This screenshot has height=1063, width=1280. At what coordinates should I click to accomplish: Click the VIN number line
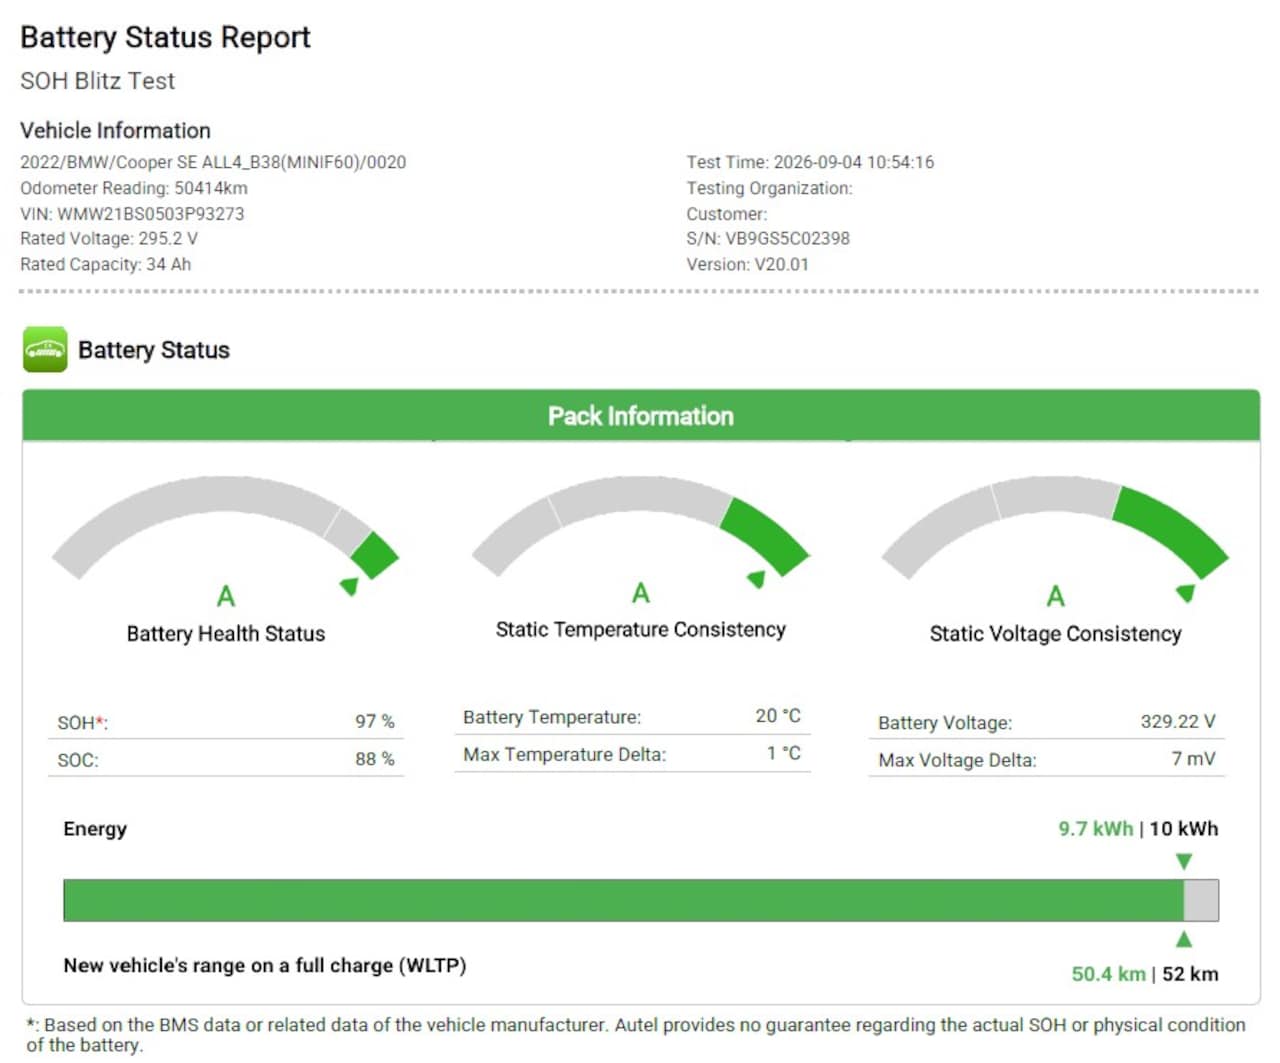[132, 213]
